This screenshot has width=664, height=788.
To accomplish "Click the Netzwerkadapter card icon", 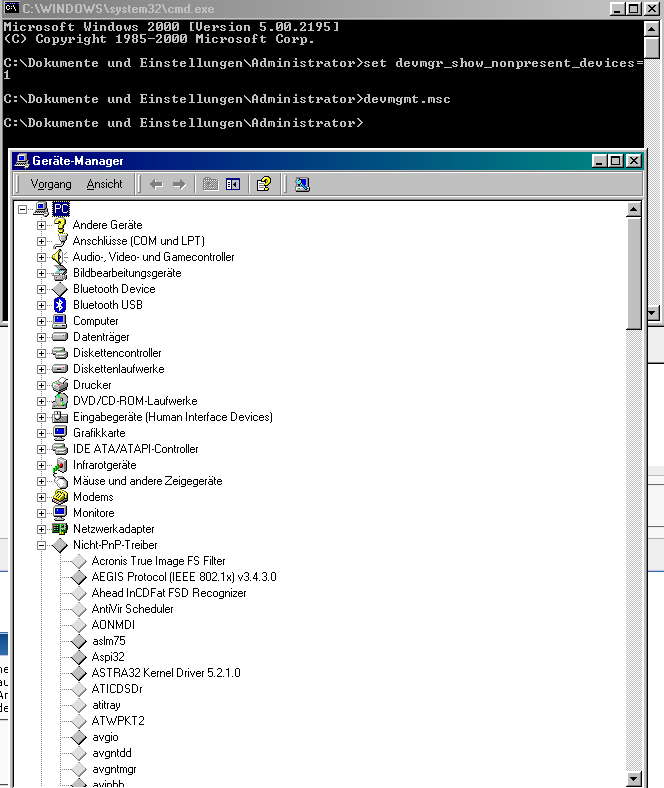I will [x=60, y=529].
